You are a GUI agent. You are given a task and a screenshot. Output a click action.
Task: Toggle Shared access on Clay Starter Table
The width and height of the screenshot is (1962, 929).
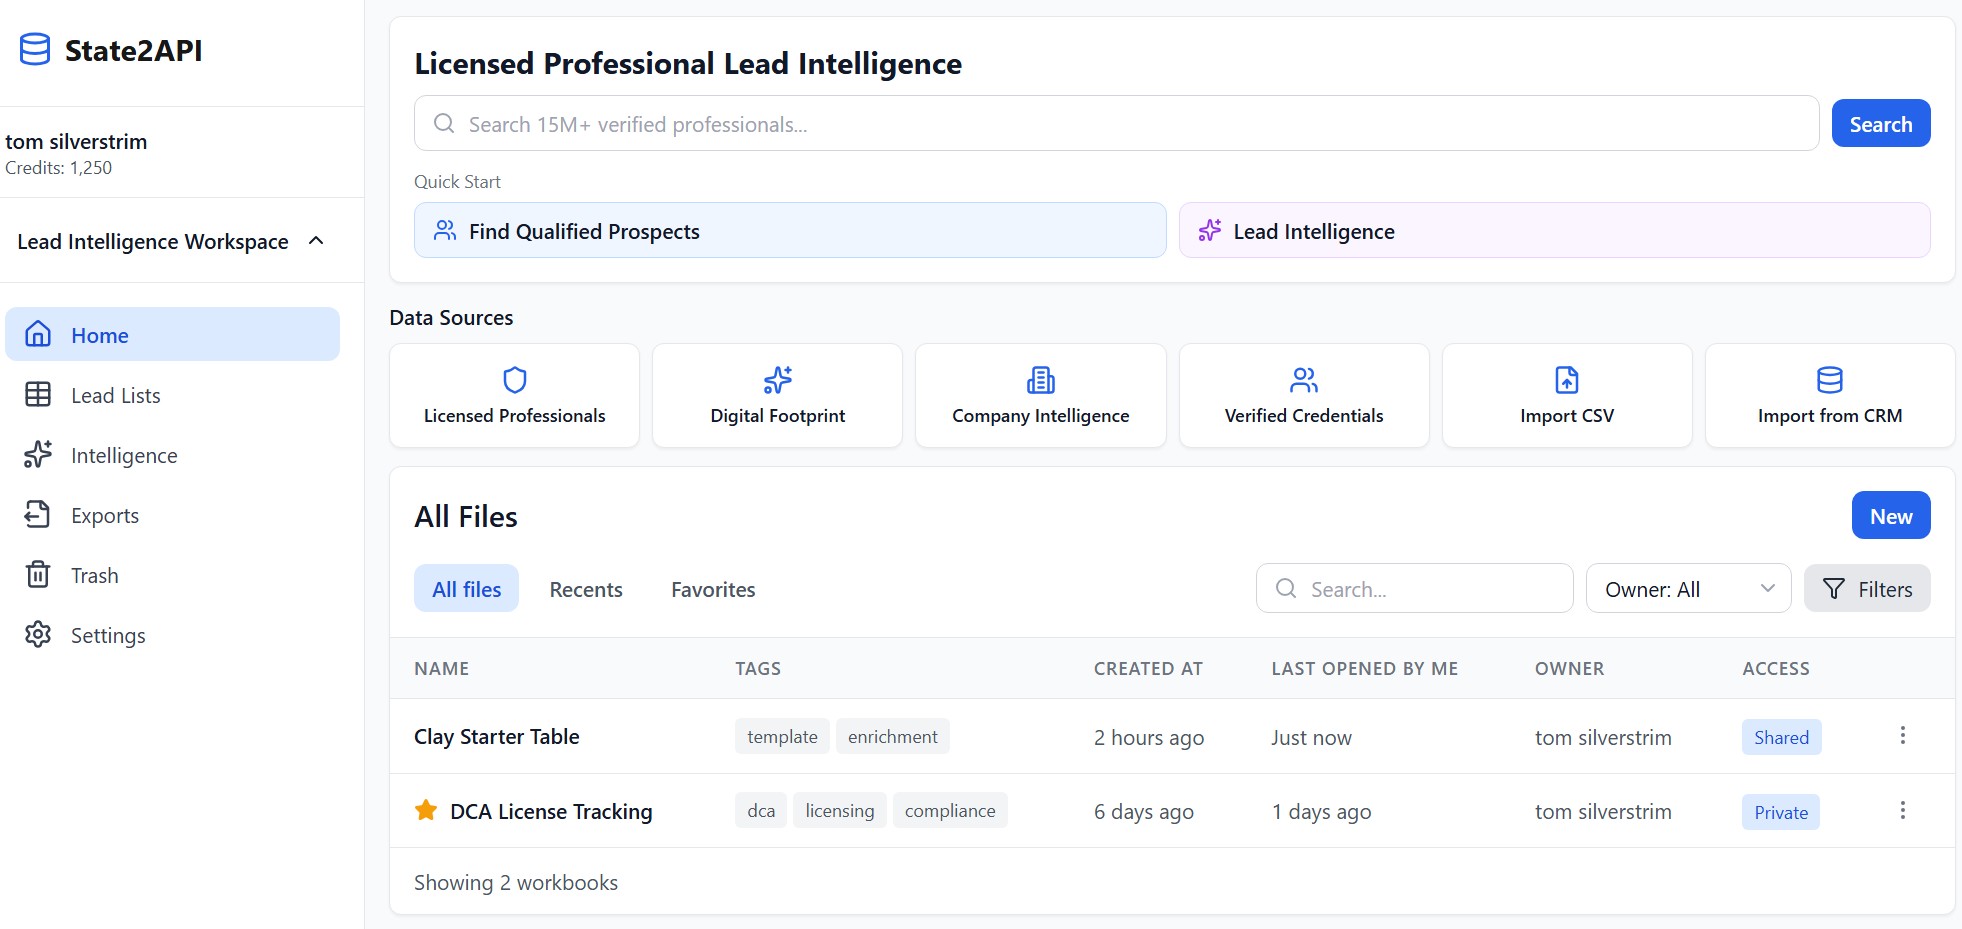1780,737
